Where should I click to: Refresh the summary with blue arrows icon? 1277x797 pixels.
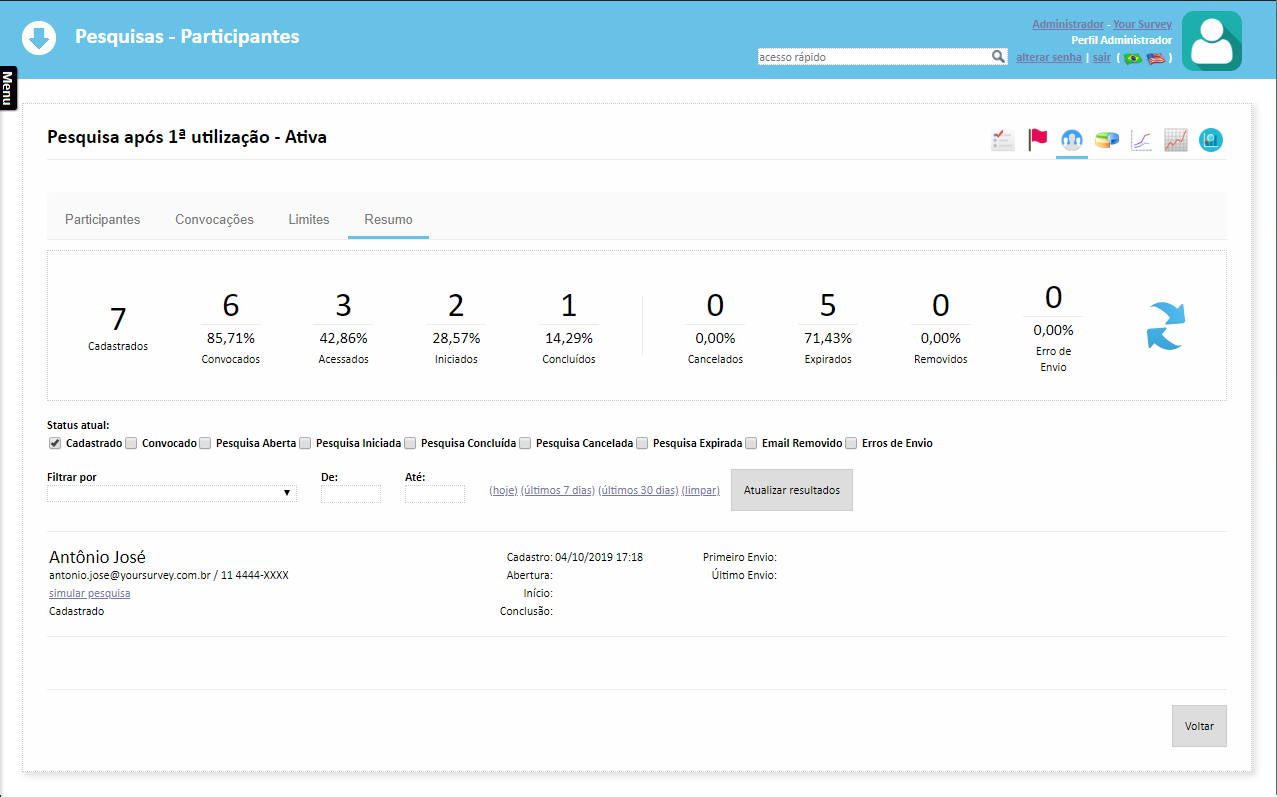[x=1165, y=326]
